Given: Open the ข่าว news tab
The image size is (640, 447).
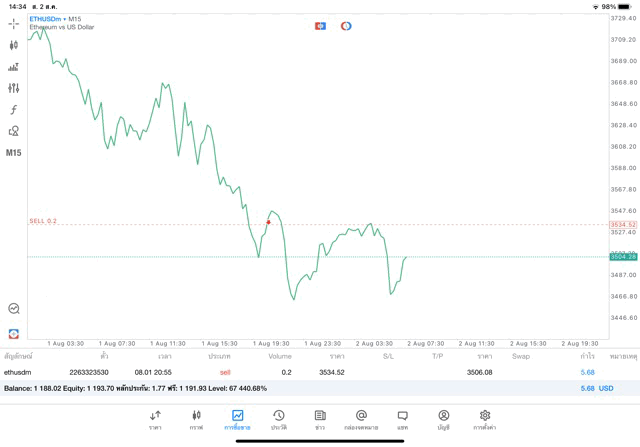Looking at the screenshot, I should click(x=319, y=420).
